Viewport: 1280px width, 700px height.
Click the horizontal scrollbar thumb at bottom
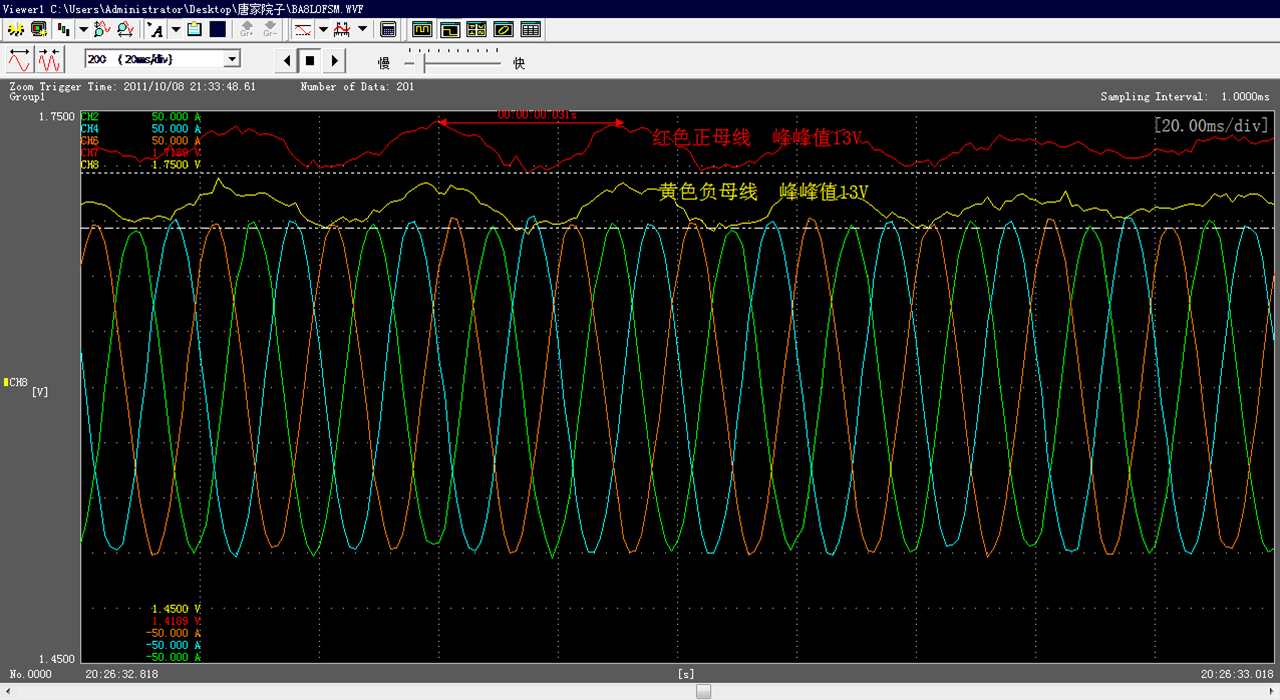(704, 691)
